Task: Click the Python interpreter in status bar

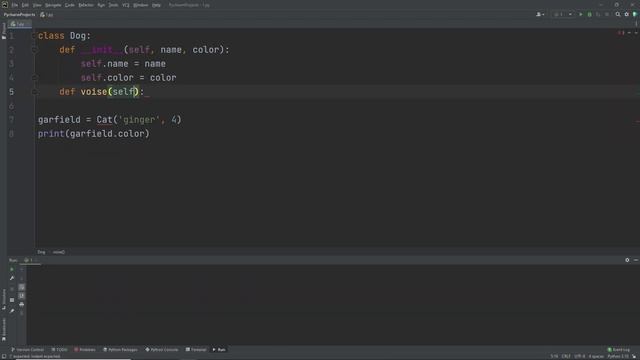Action: click(x=618, y=357)
